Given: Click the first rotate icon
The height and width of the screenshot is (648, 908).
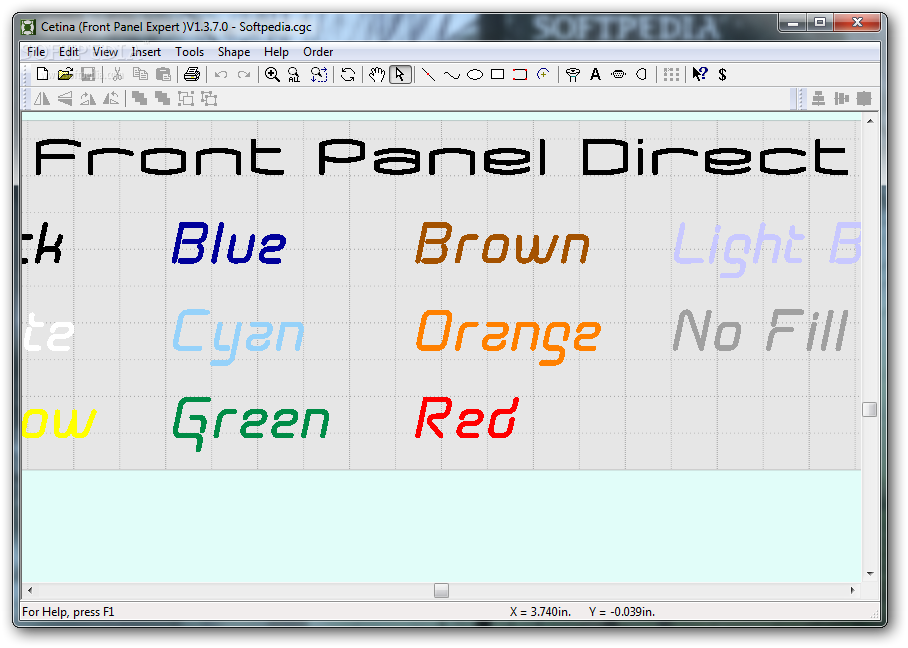Looking at the screenshot, I should [x=88, y=98].
